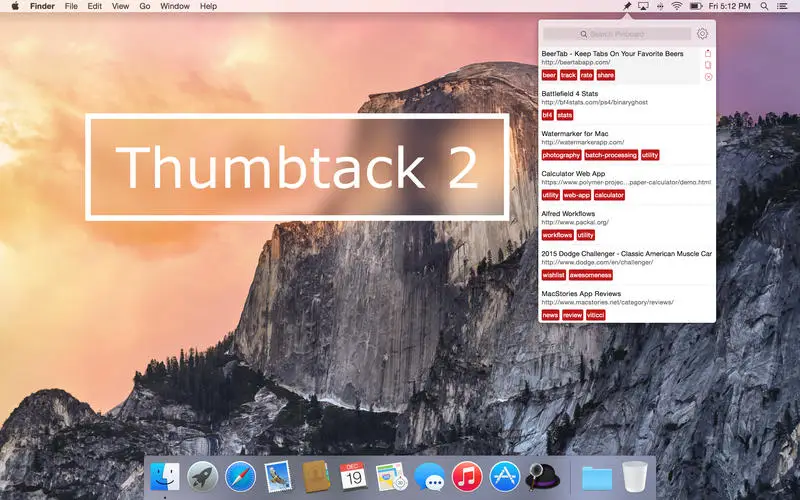Open iTunes from the Dock
The height and width of the screenshot is (500, 800).
[466, 477]
